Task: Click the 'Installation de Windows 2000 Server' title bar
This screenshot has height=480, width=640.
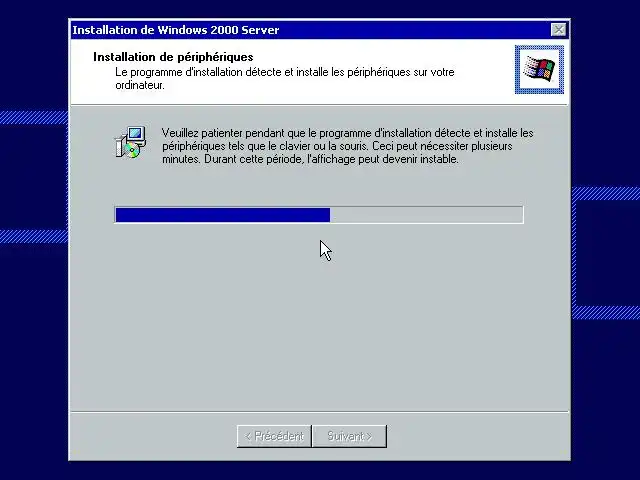Action: pyautogui.click(x=320, y=30)
